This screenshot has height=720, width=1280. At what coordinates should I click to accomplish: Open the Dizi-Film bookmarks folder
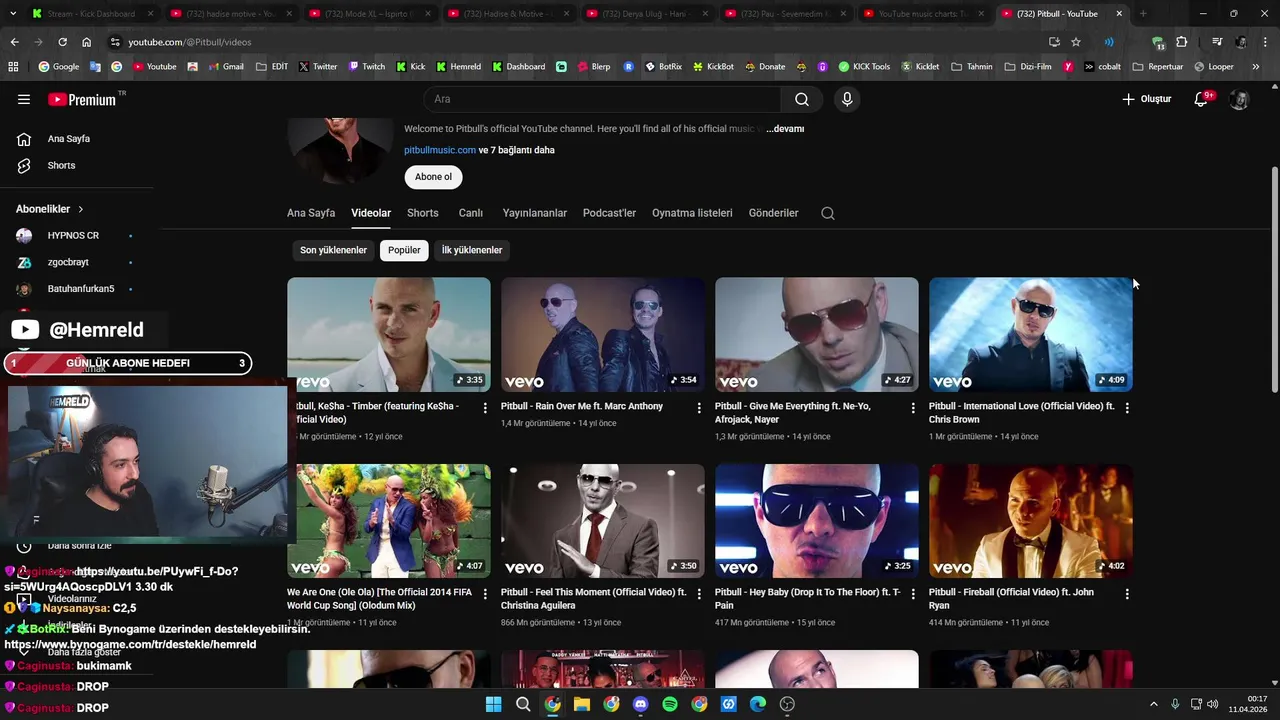[1028, 67]
